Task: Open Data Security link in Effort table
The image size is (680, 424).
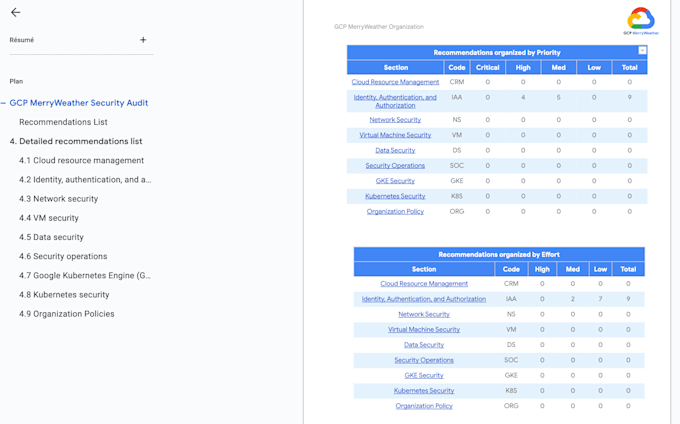Action: click(424, 345)
